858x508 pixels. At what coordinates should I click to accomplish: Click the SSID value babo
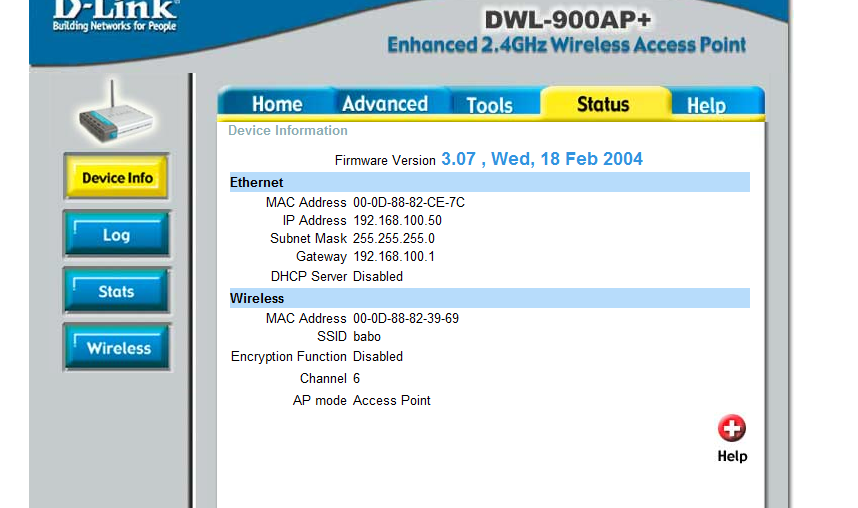(x=367, y=337)
